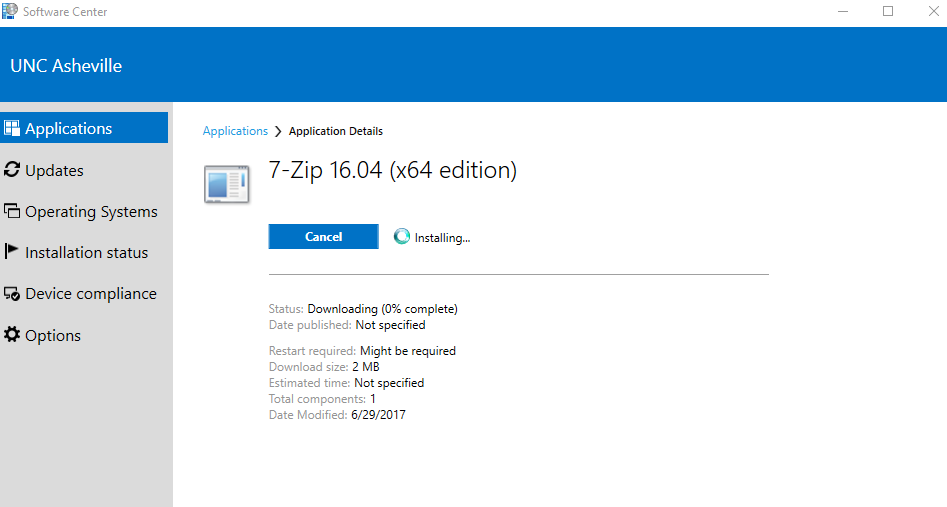
Task: Click the Application Details breadcrumb text
Action: [336, 131]
